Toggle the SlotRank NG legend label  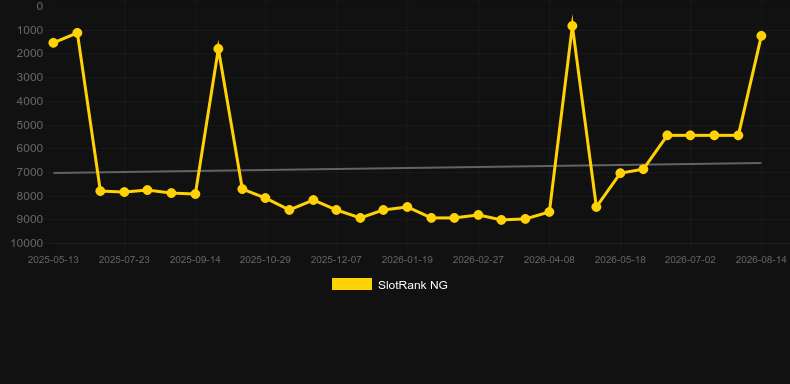(413, 285)
